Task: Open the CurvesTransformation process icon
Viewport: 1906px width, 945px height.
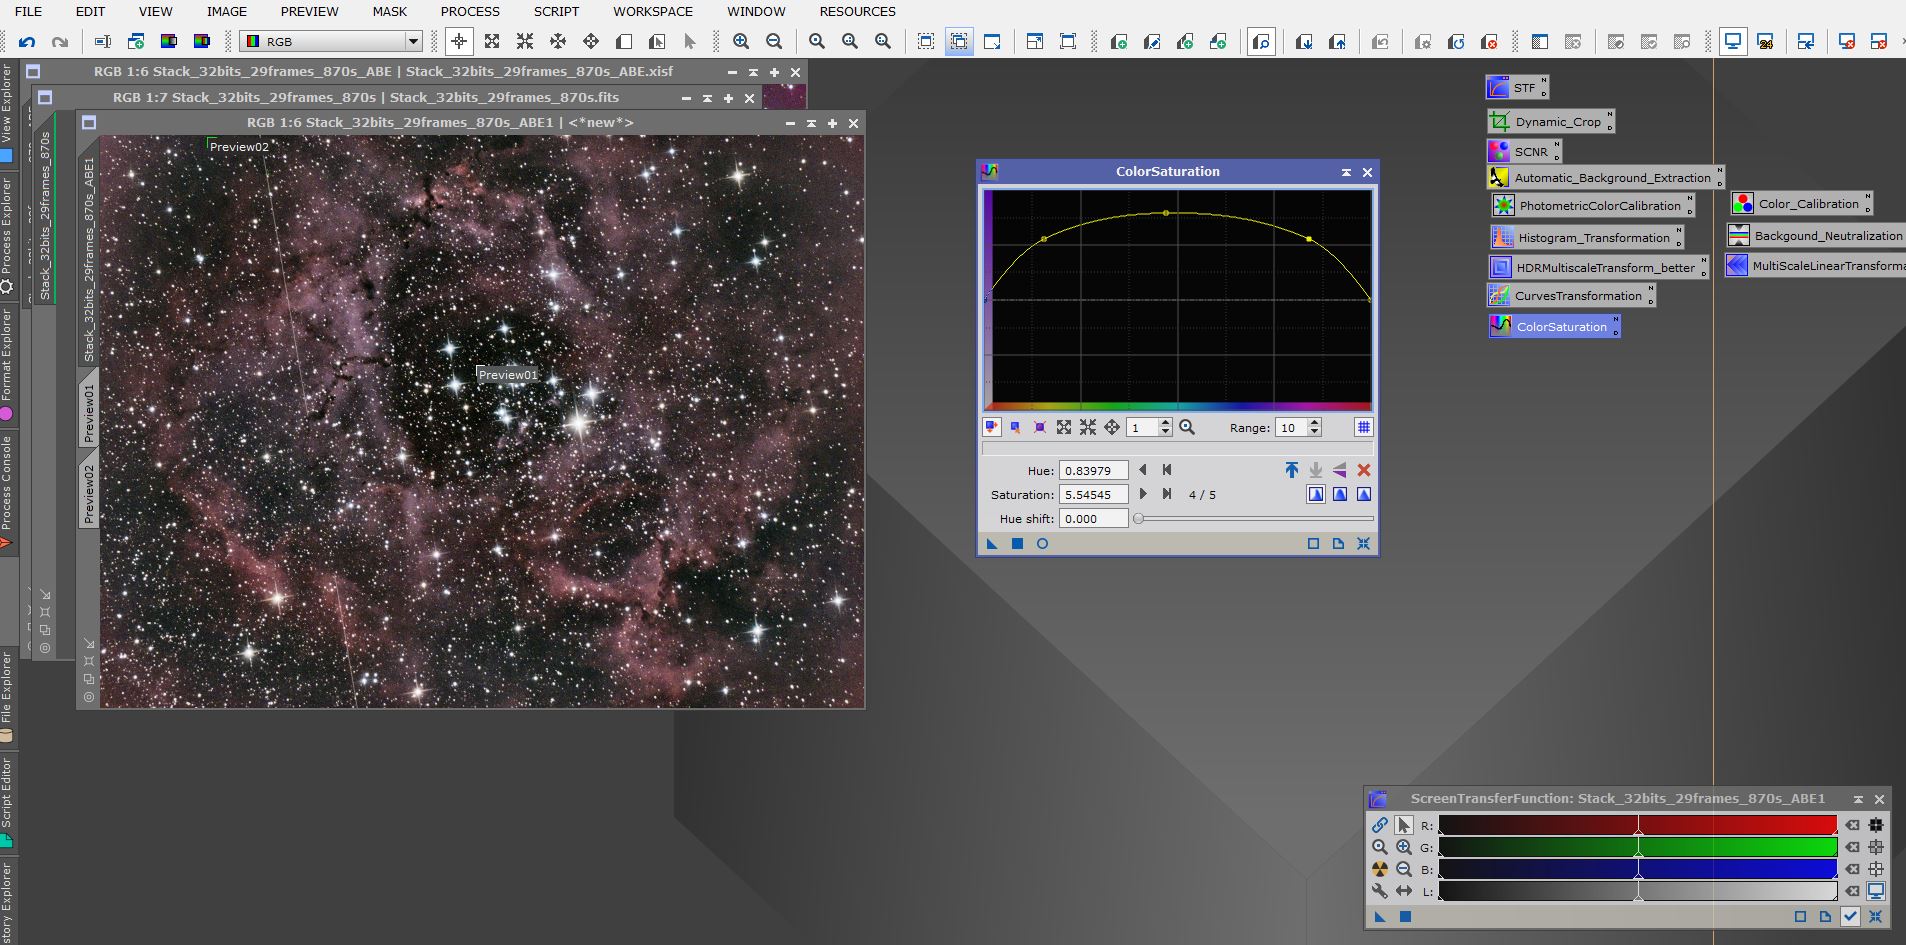Action: point(1571,295)
